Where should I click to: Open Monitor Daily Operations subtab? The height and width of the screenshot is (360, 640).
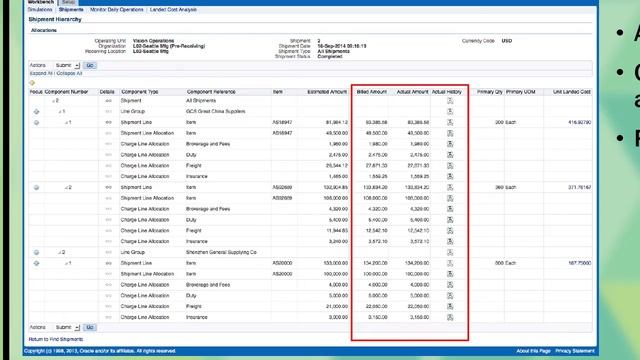click(117, 9)
